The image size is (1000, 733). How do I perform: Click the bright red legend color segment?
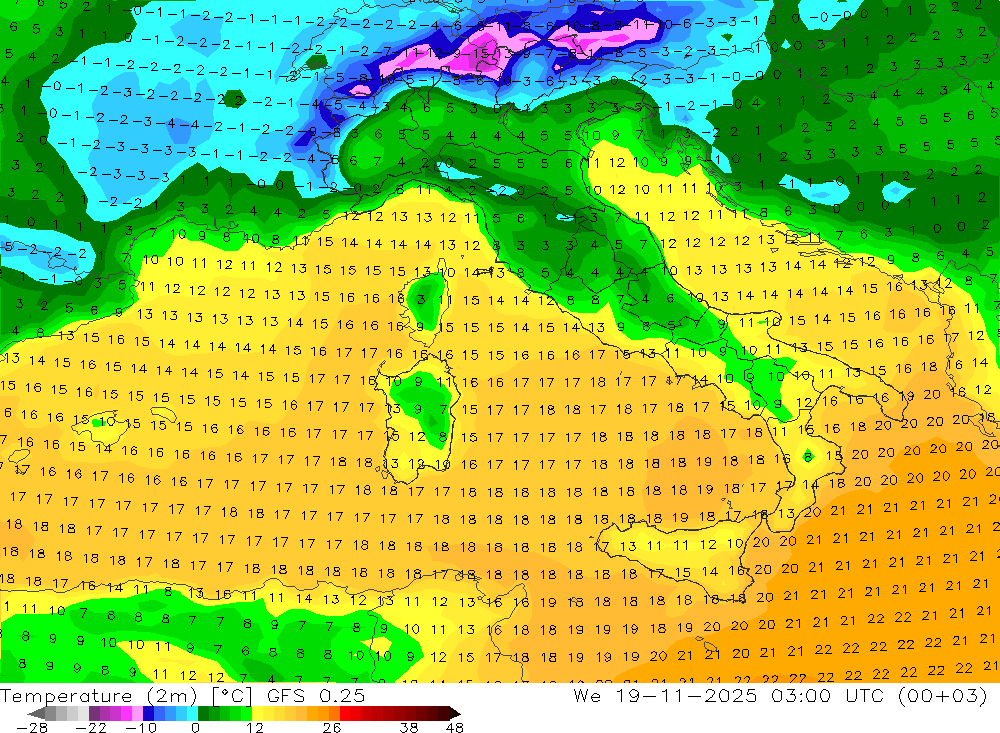pos(345,713)
